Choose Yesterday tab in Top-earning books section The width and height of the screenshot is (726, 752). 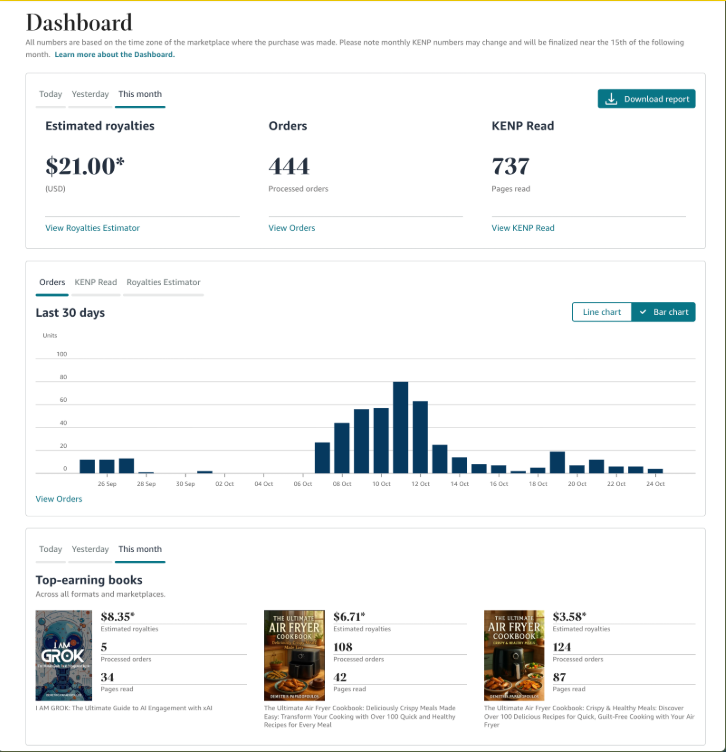coord(90,549)
